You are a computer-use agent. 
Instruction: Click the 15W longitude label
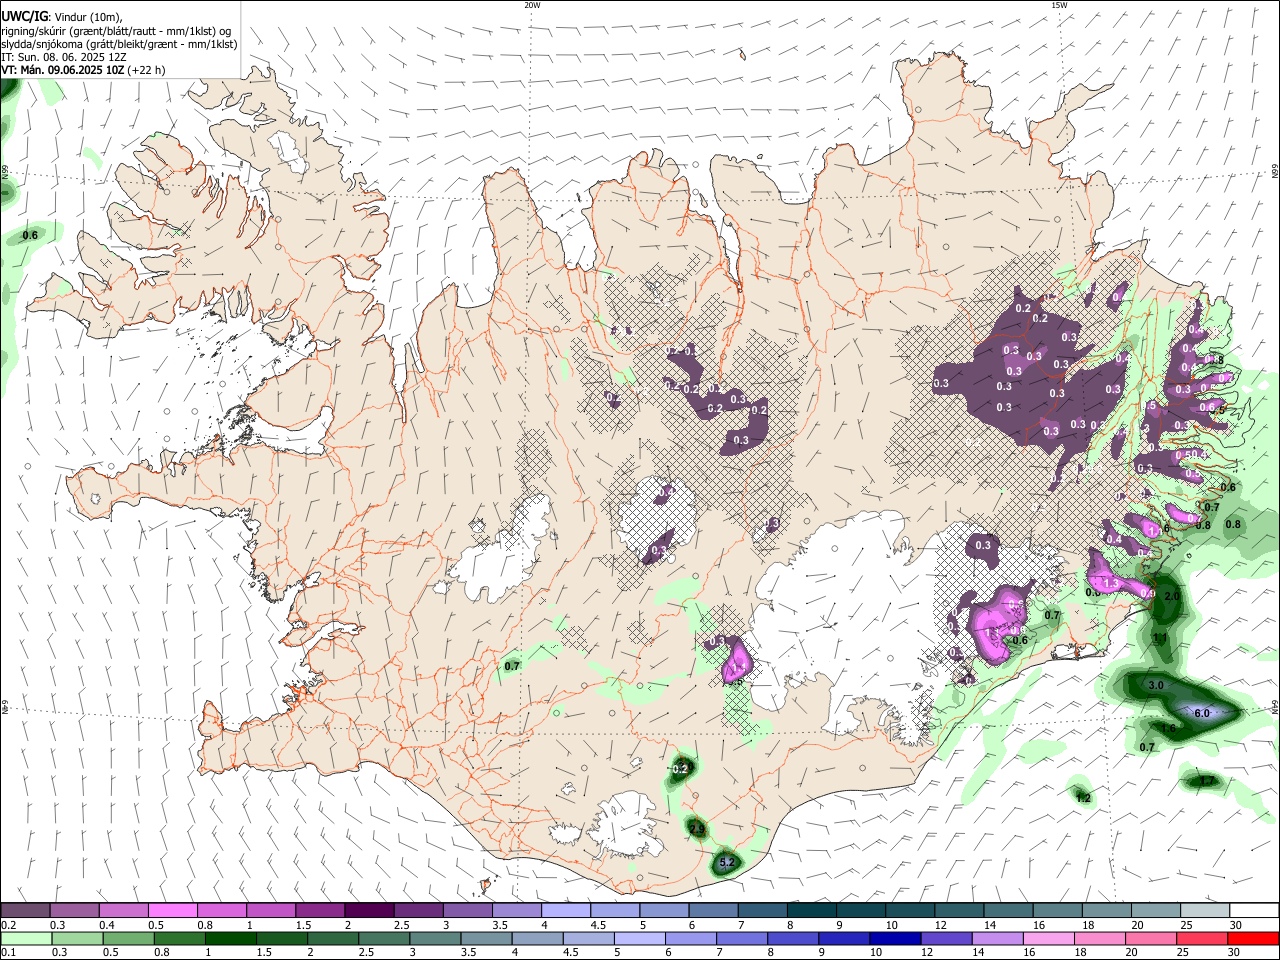(x=1059, y=5)
